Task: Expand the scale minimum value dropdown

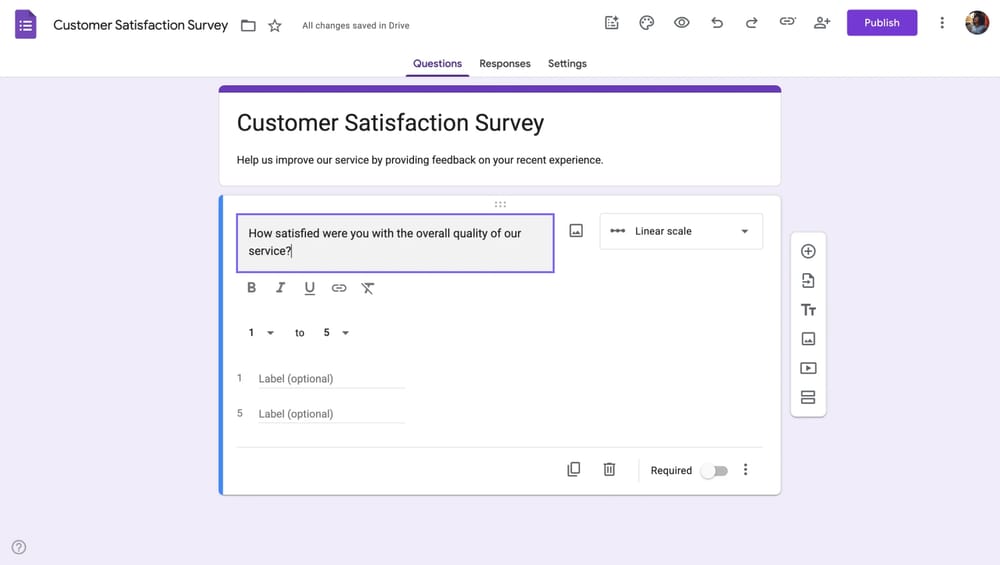Action: 260,333
